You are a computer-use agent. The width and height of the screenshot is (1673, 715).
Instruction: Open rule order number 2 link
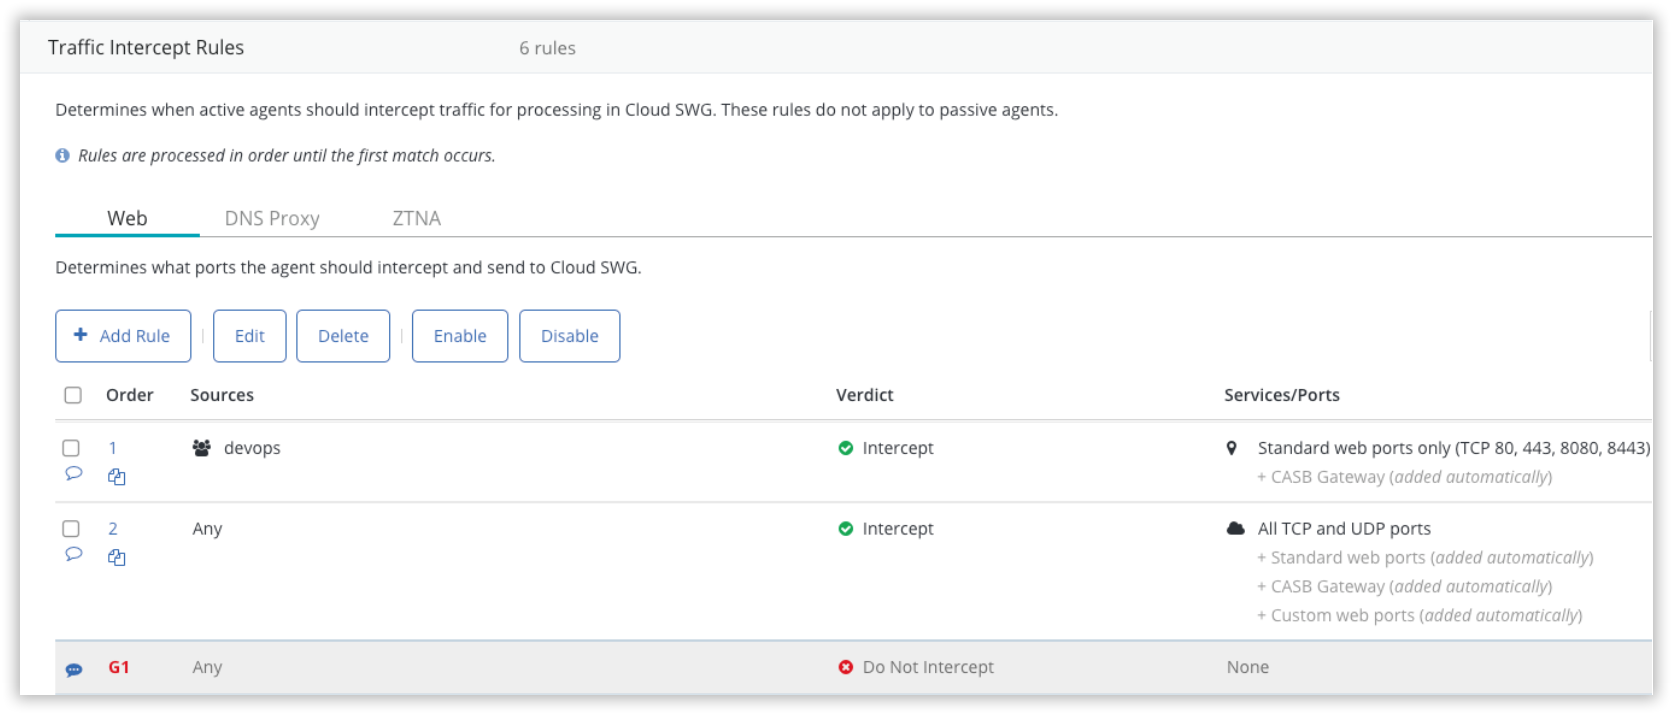(x=113, y=529)
